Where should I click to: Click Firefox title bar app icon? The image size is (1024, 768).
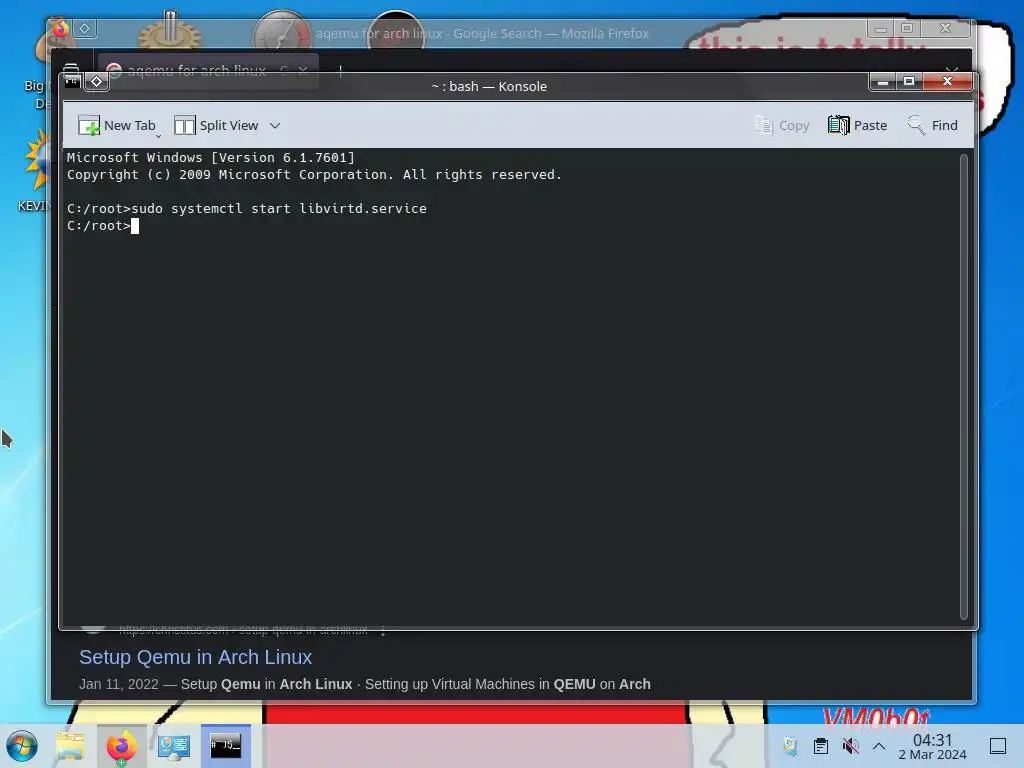tap(61, 29)
